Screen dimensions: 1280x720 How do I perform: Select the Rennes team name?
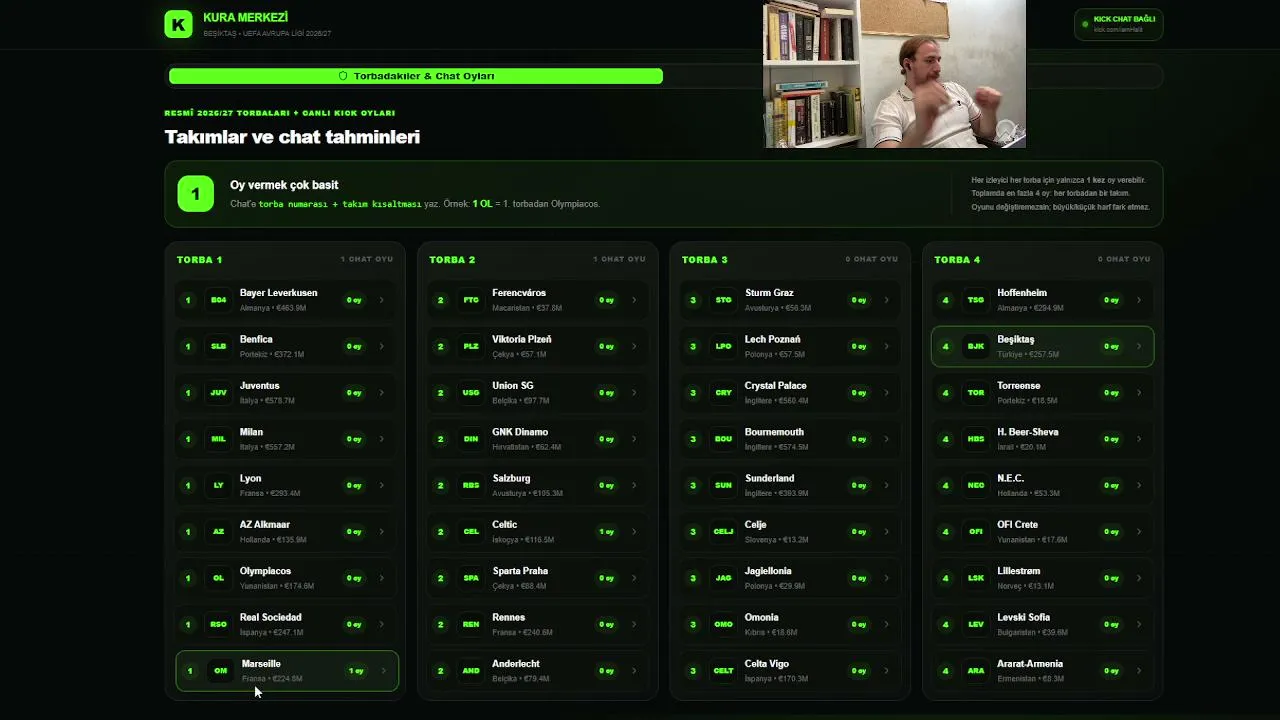tap(508, 617)
